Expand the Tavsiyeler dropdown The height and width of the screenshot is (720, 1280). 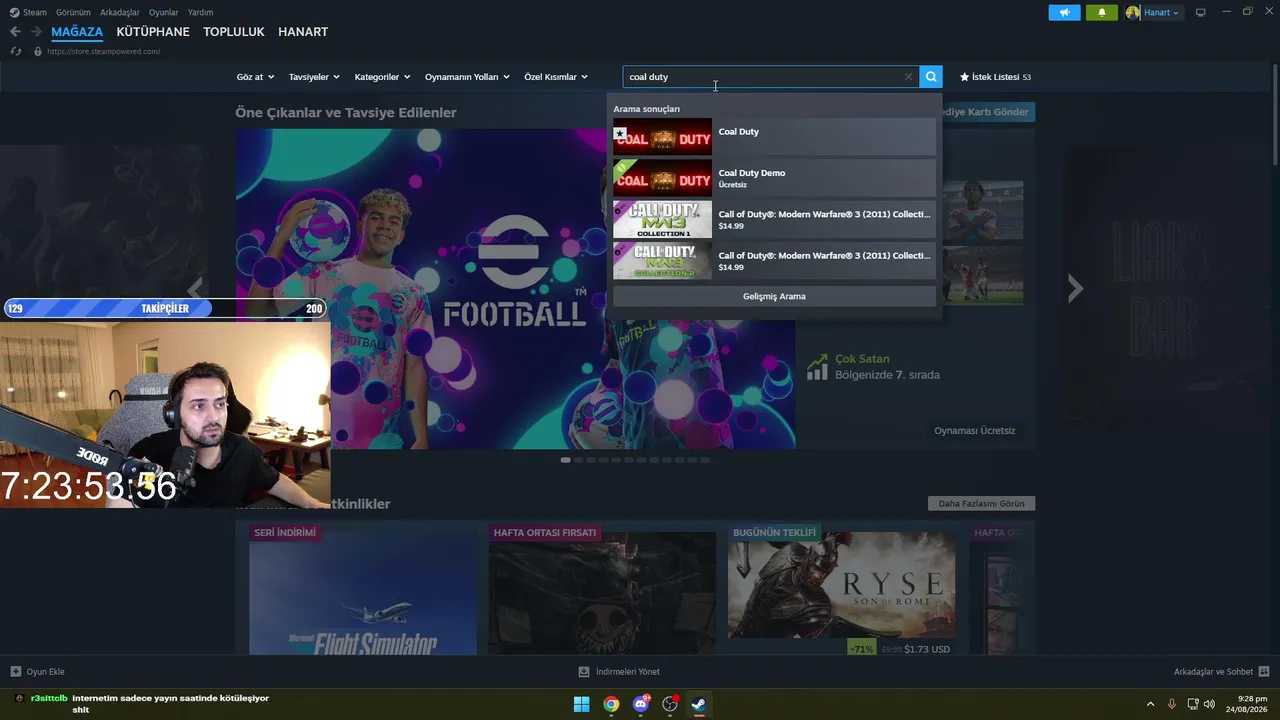pyautogui.click(x=314, y=77)
